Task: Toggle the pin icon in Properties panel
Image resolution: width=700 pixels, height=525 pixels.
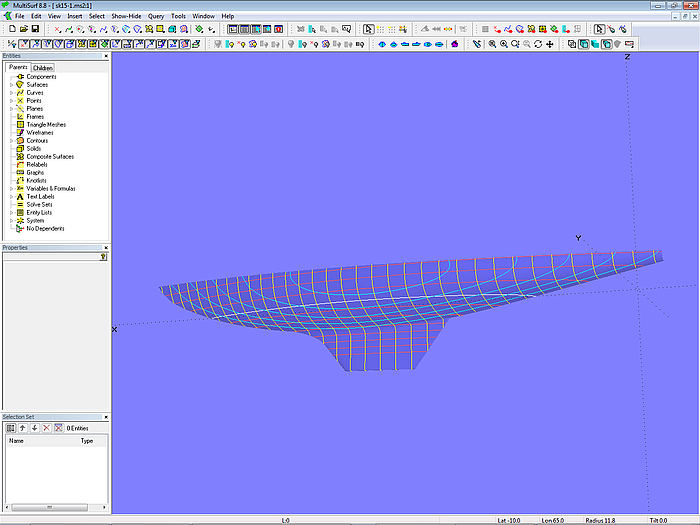Action: (x=103, y=257)
